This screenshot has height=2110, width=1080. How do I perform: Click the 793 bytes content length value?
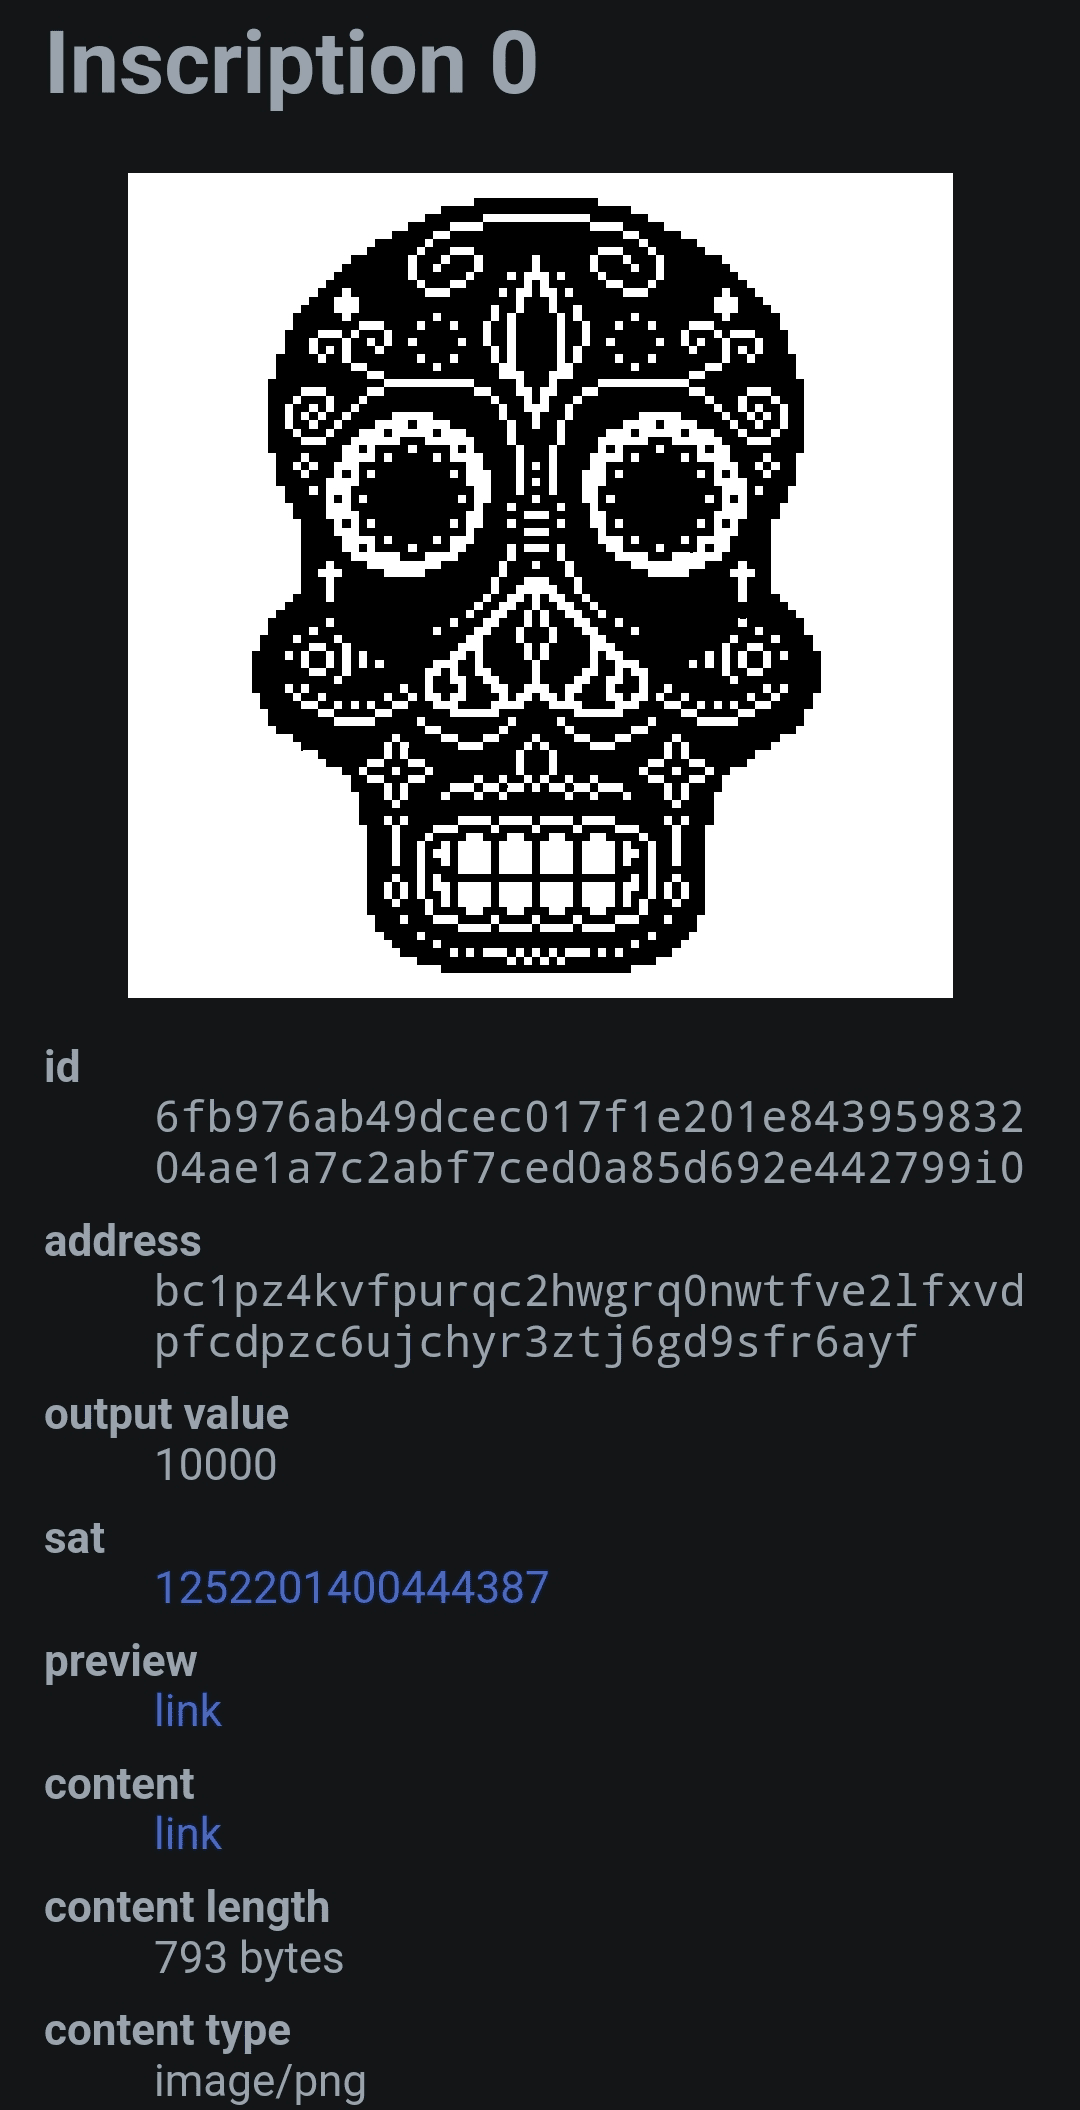point(249,1958)
